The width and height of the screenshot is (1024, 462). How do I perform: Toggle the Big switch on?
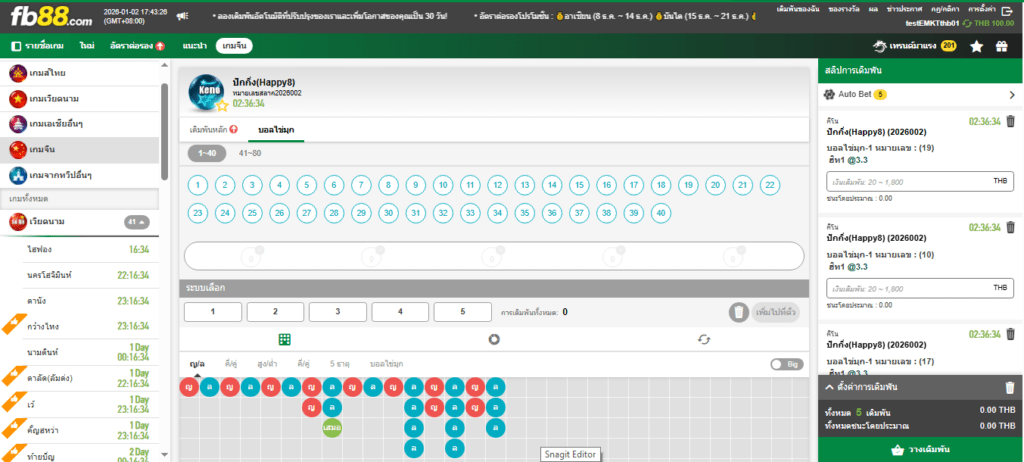coord(787,365)
